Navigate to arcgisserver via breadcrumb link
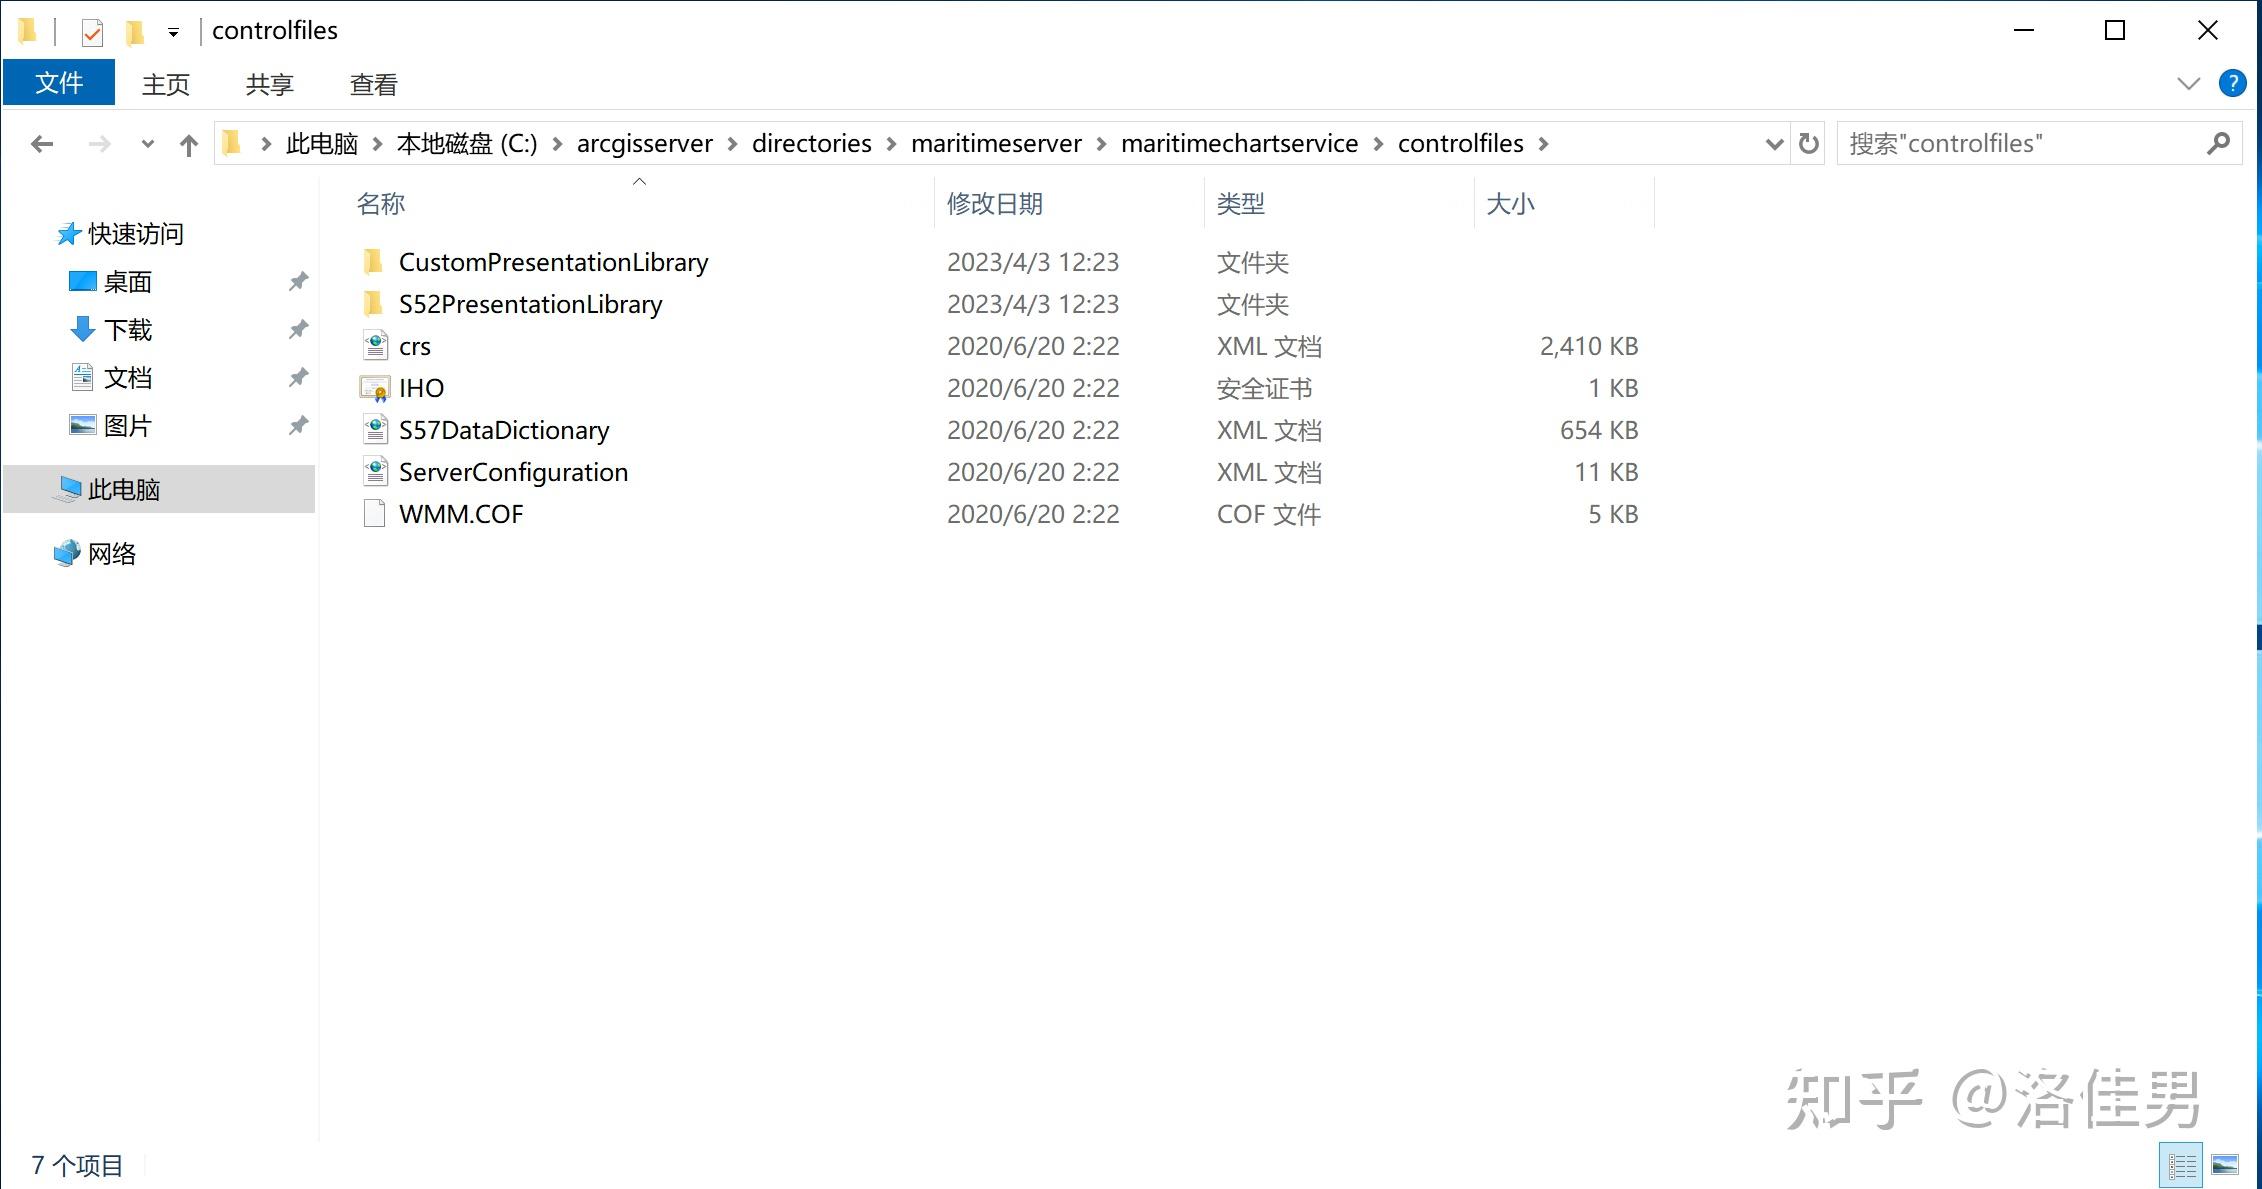Screen dimensions: 2262x1189 pos(644,143)
